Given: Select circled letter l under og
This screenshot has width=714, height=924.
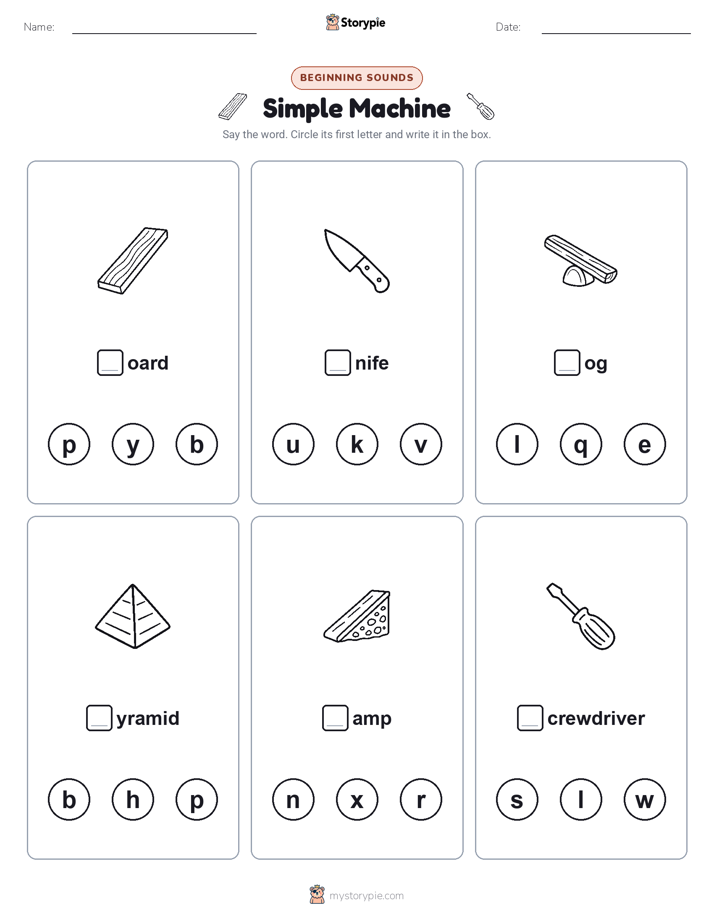Looking at the screenshot, I should click(517, 444).
